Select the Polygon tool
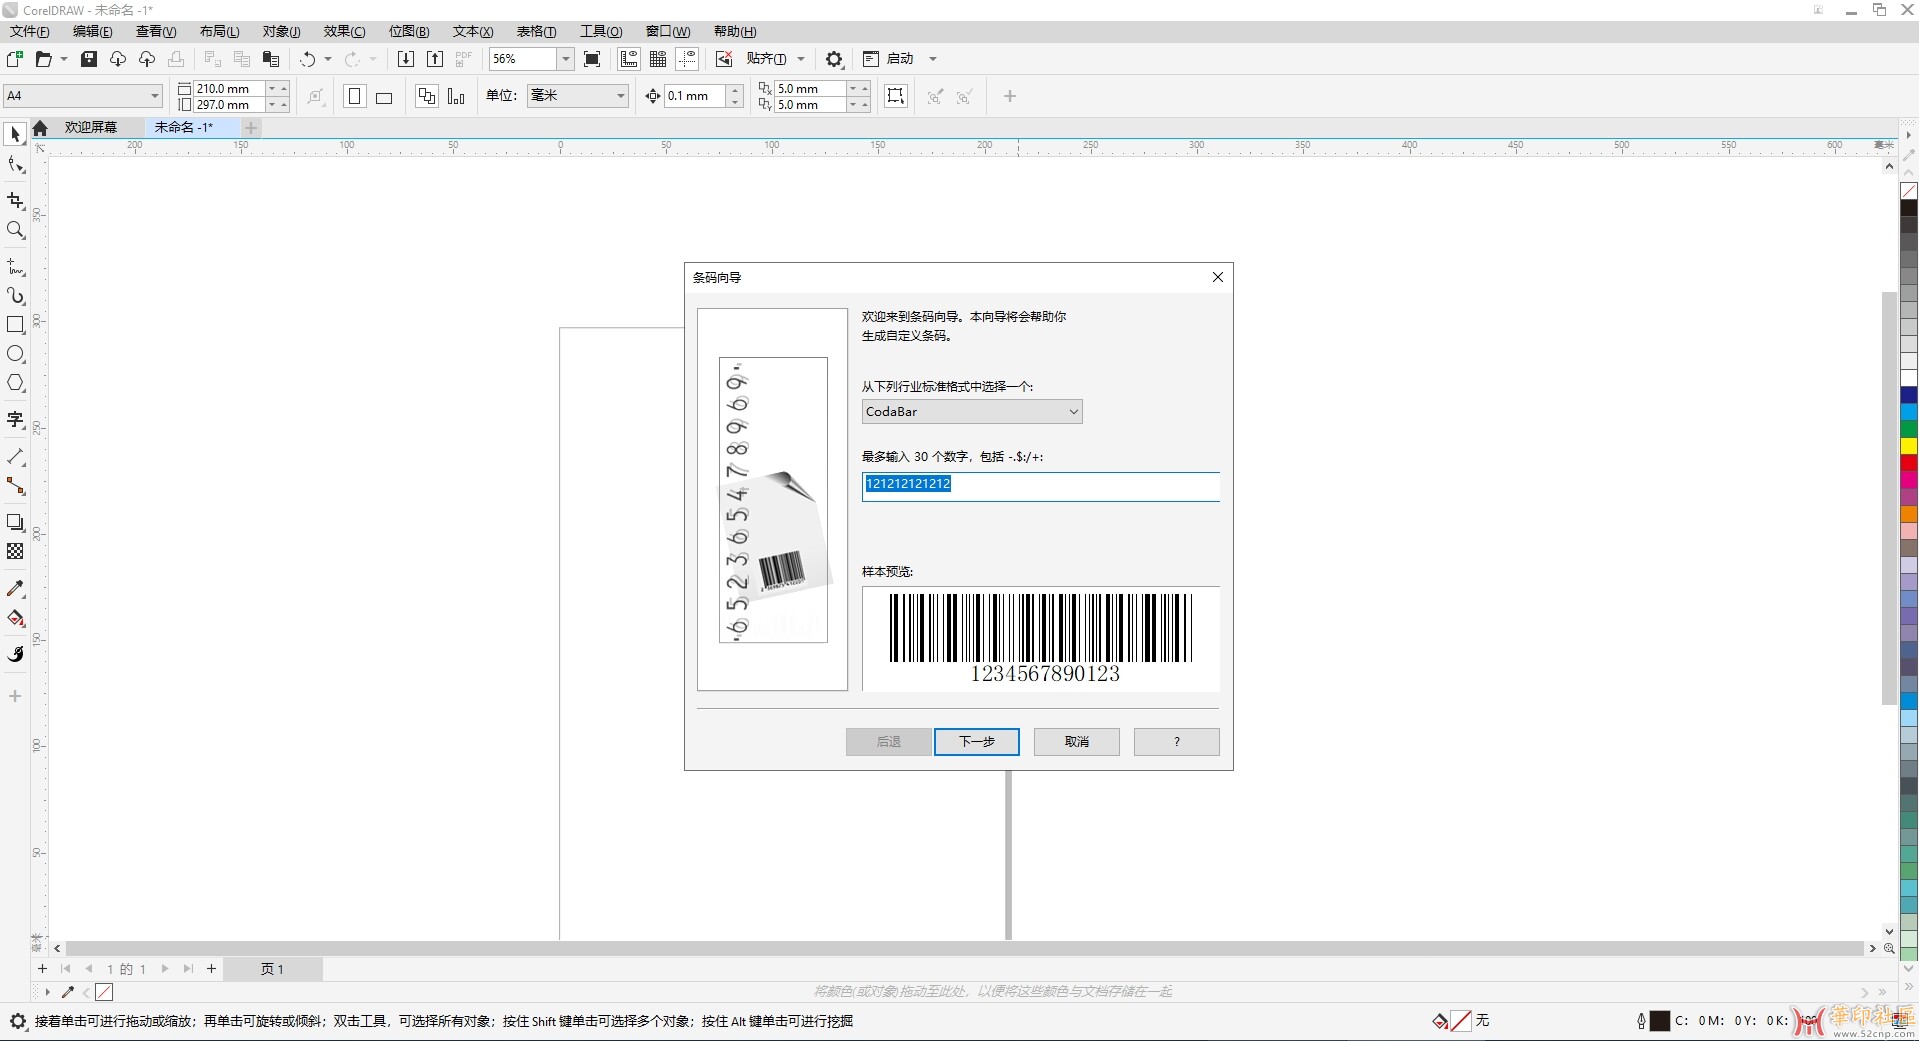The width and height of the screenshot is (1919, 1041). [x=15, y=383]
